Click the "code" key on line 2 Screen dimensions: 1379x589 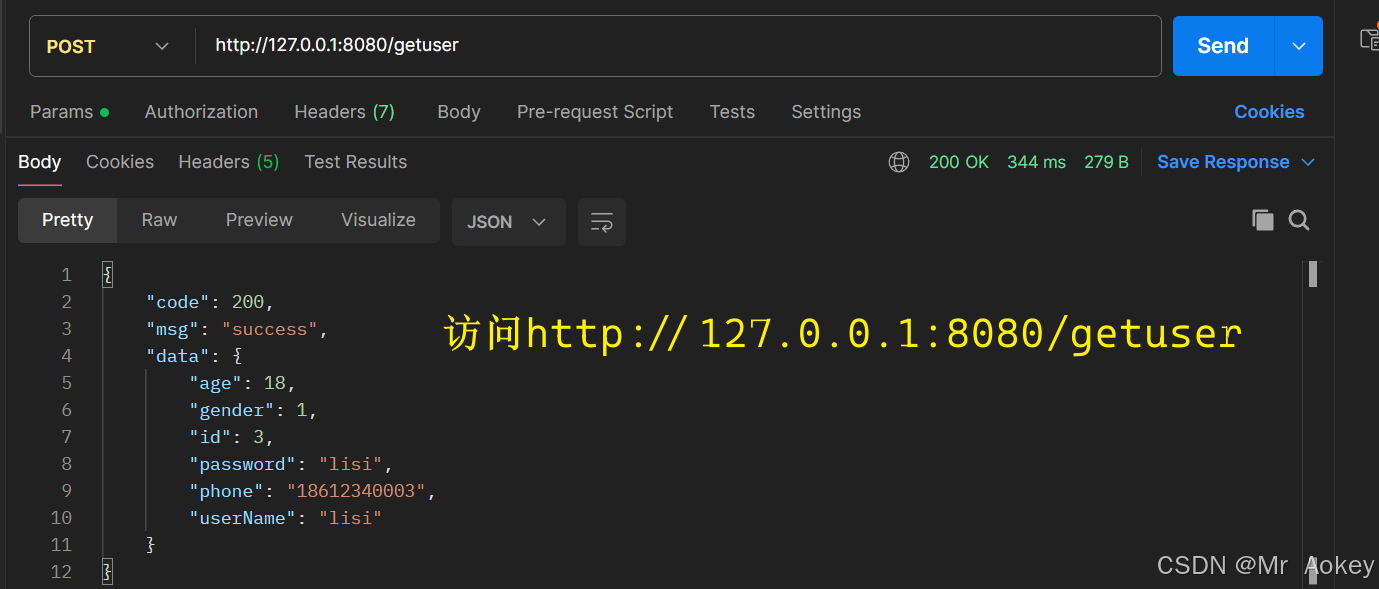[178, 302]
